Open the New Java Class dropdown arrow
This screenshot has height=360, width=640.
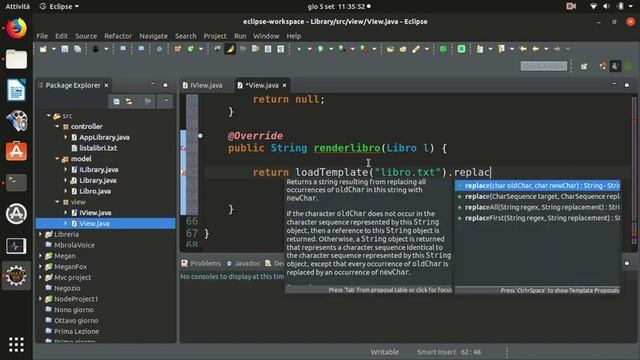pos(200,49)
